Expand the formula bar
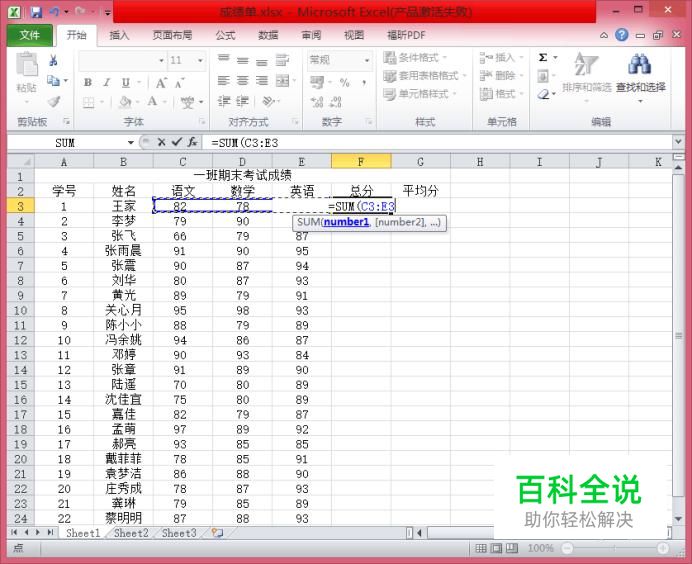This screenshot has height=564, width=692. pos(678,142)
